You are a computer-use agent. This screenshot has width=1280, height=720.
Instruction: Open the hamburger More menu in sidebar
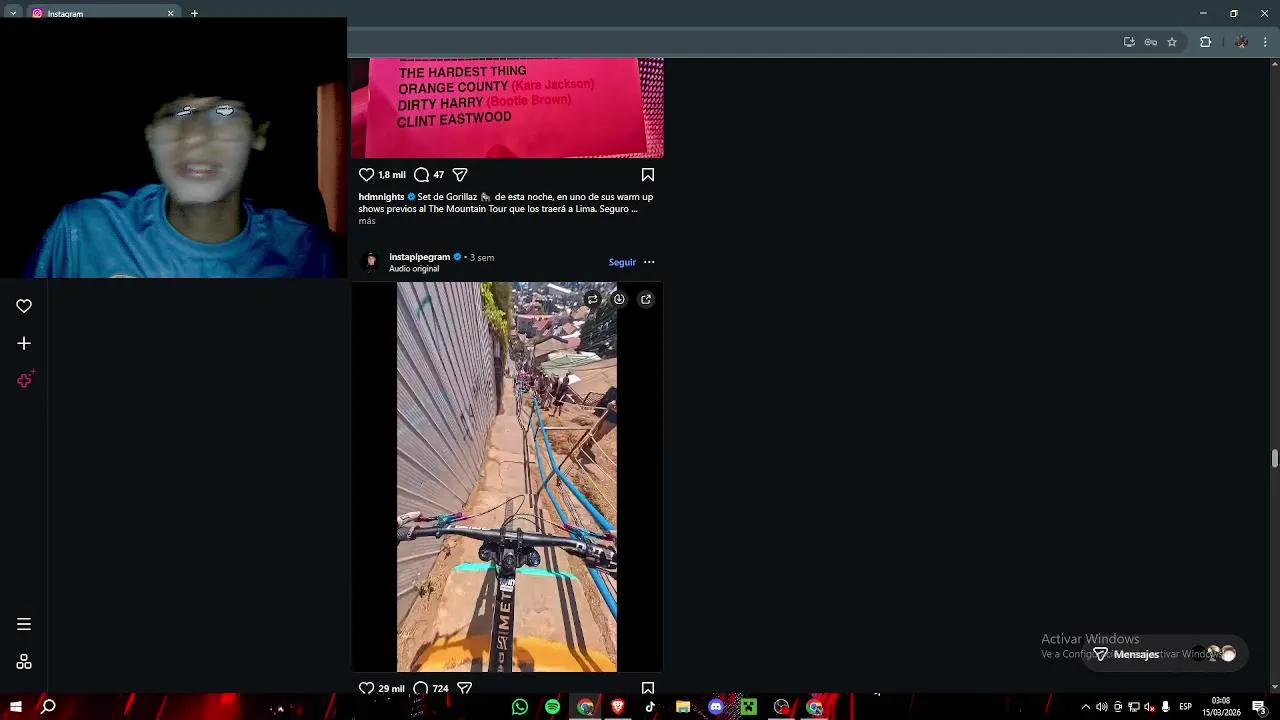coord(24,624)
